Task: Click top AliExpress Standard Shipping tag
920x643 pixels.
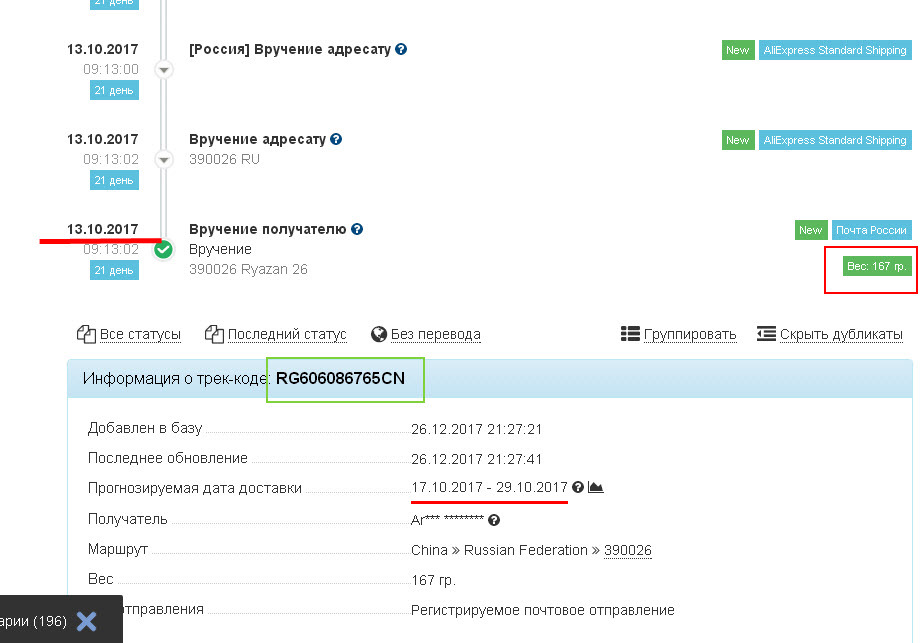Action: (834, 50)
